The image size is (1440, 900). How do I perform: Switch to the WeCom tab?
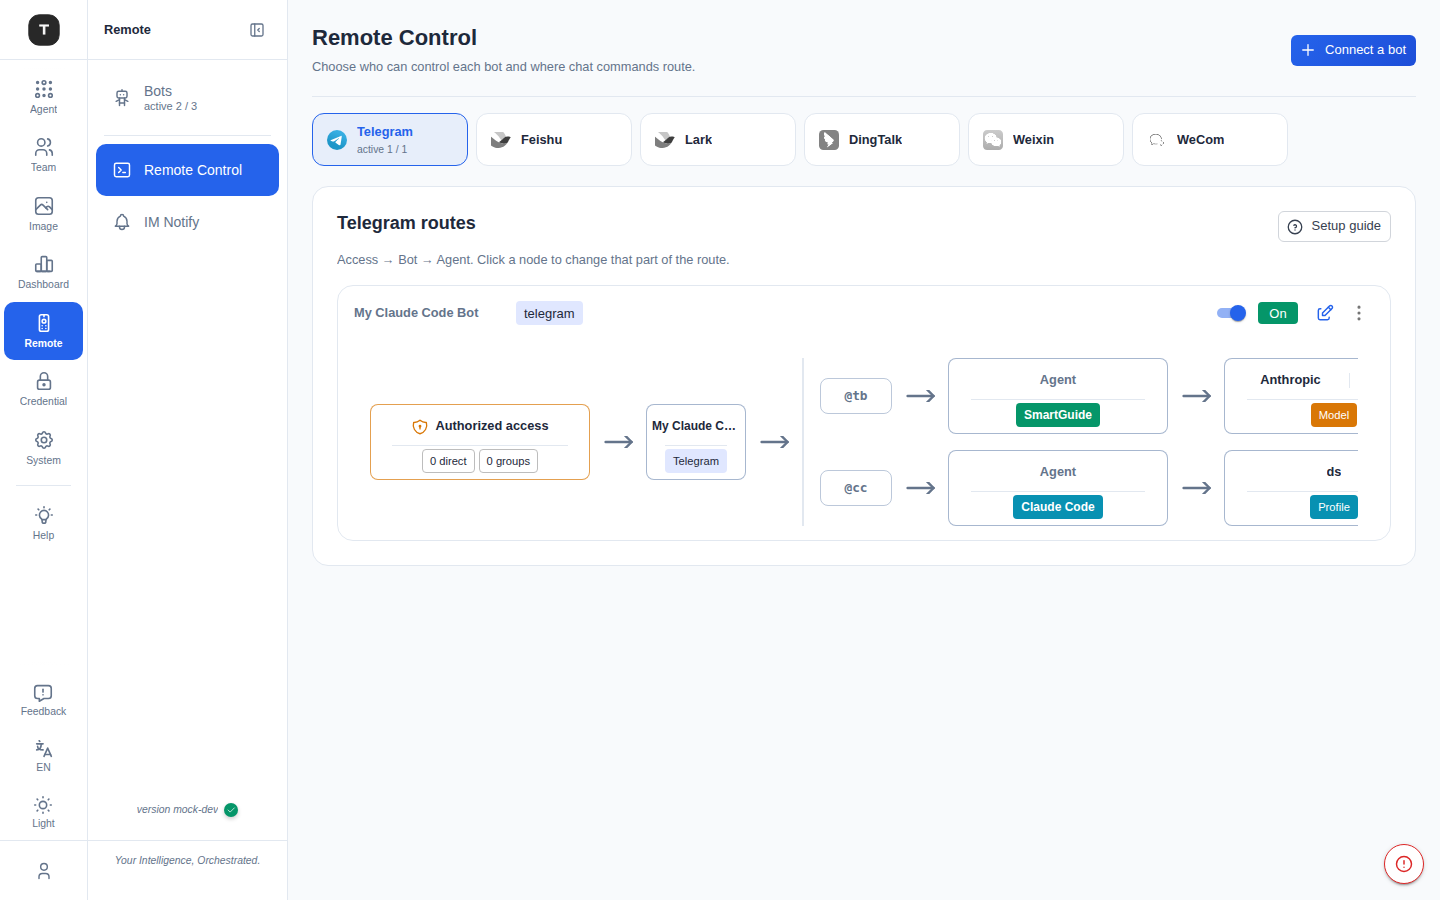[x=1210, y=139]
